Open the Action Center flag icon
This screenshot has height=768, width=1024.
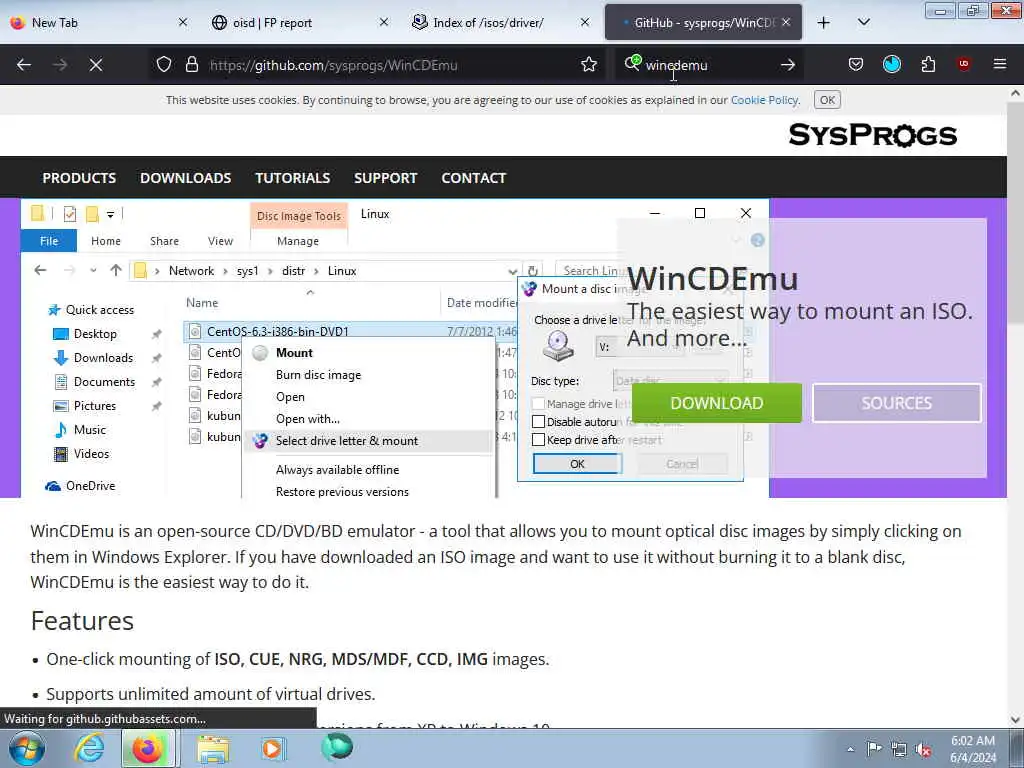tap(874, 749)
